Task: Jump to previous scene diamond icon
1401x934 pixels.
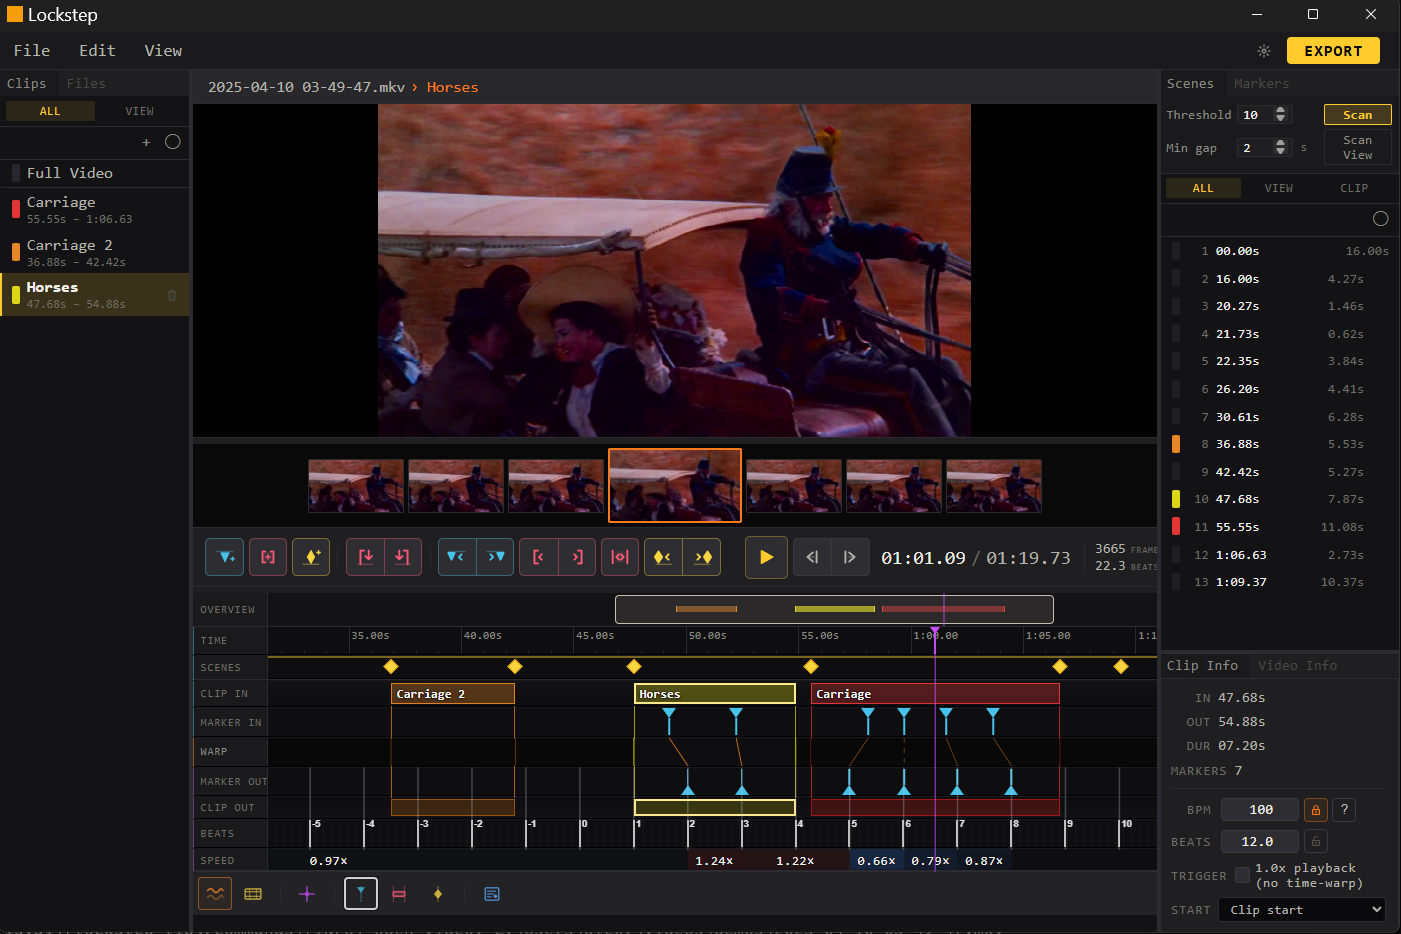Action: [x=663, y=557]
